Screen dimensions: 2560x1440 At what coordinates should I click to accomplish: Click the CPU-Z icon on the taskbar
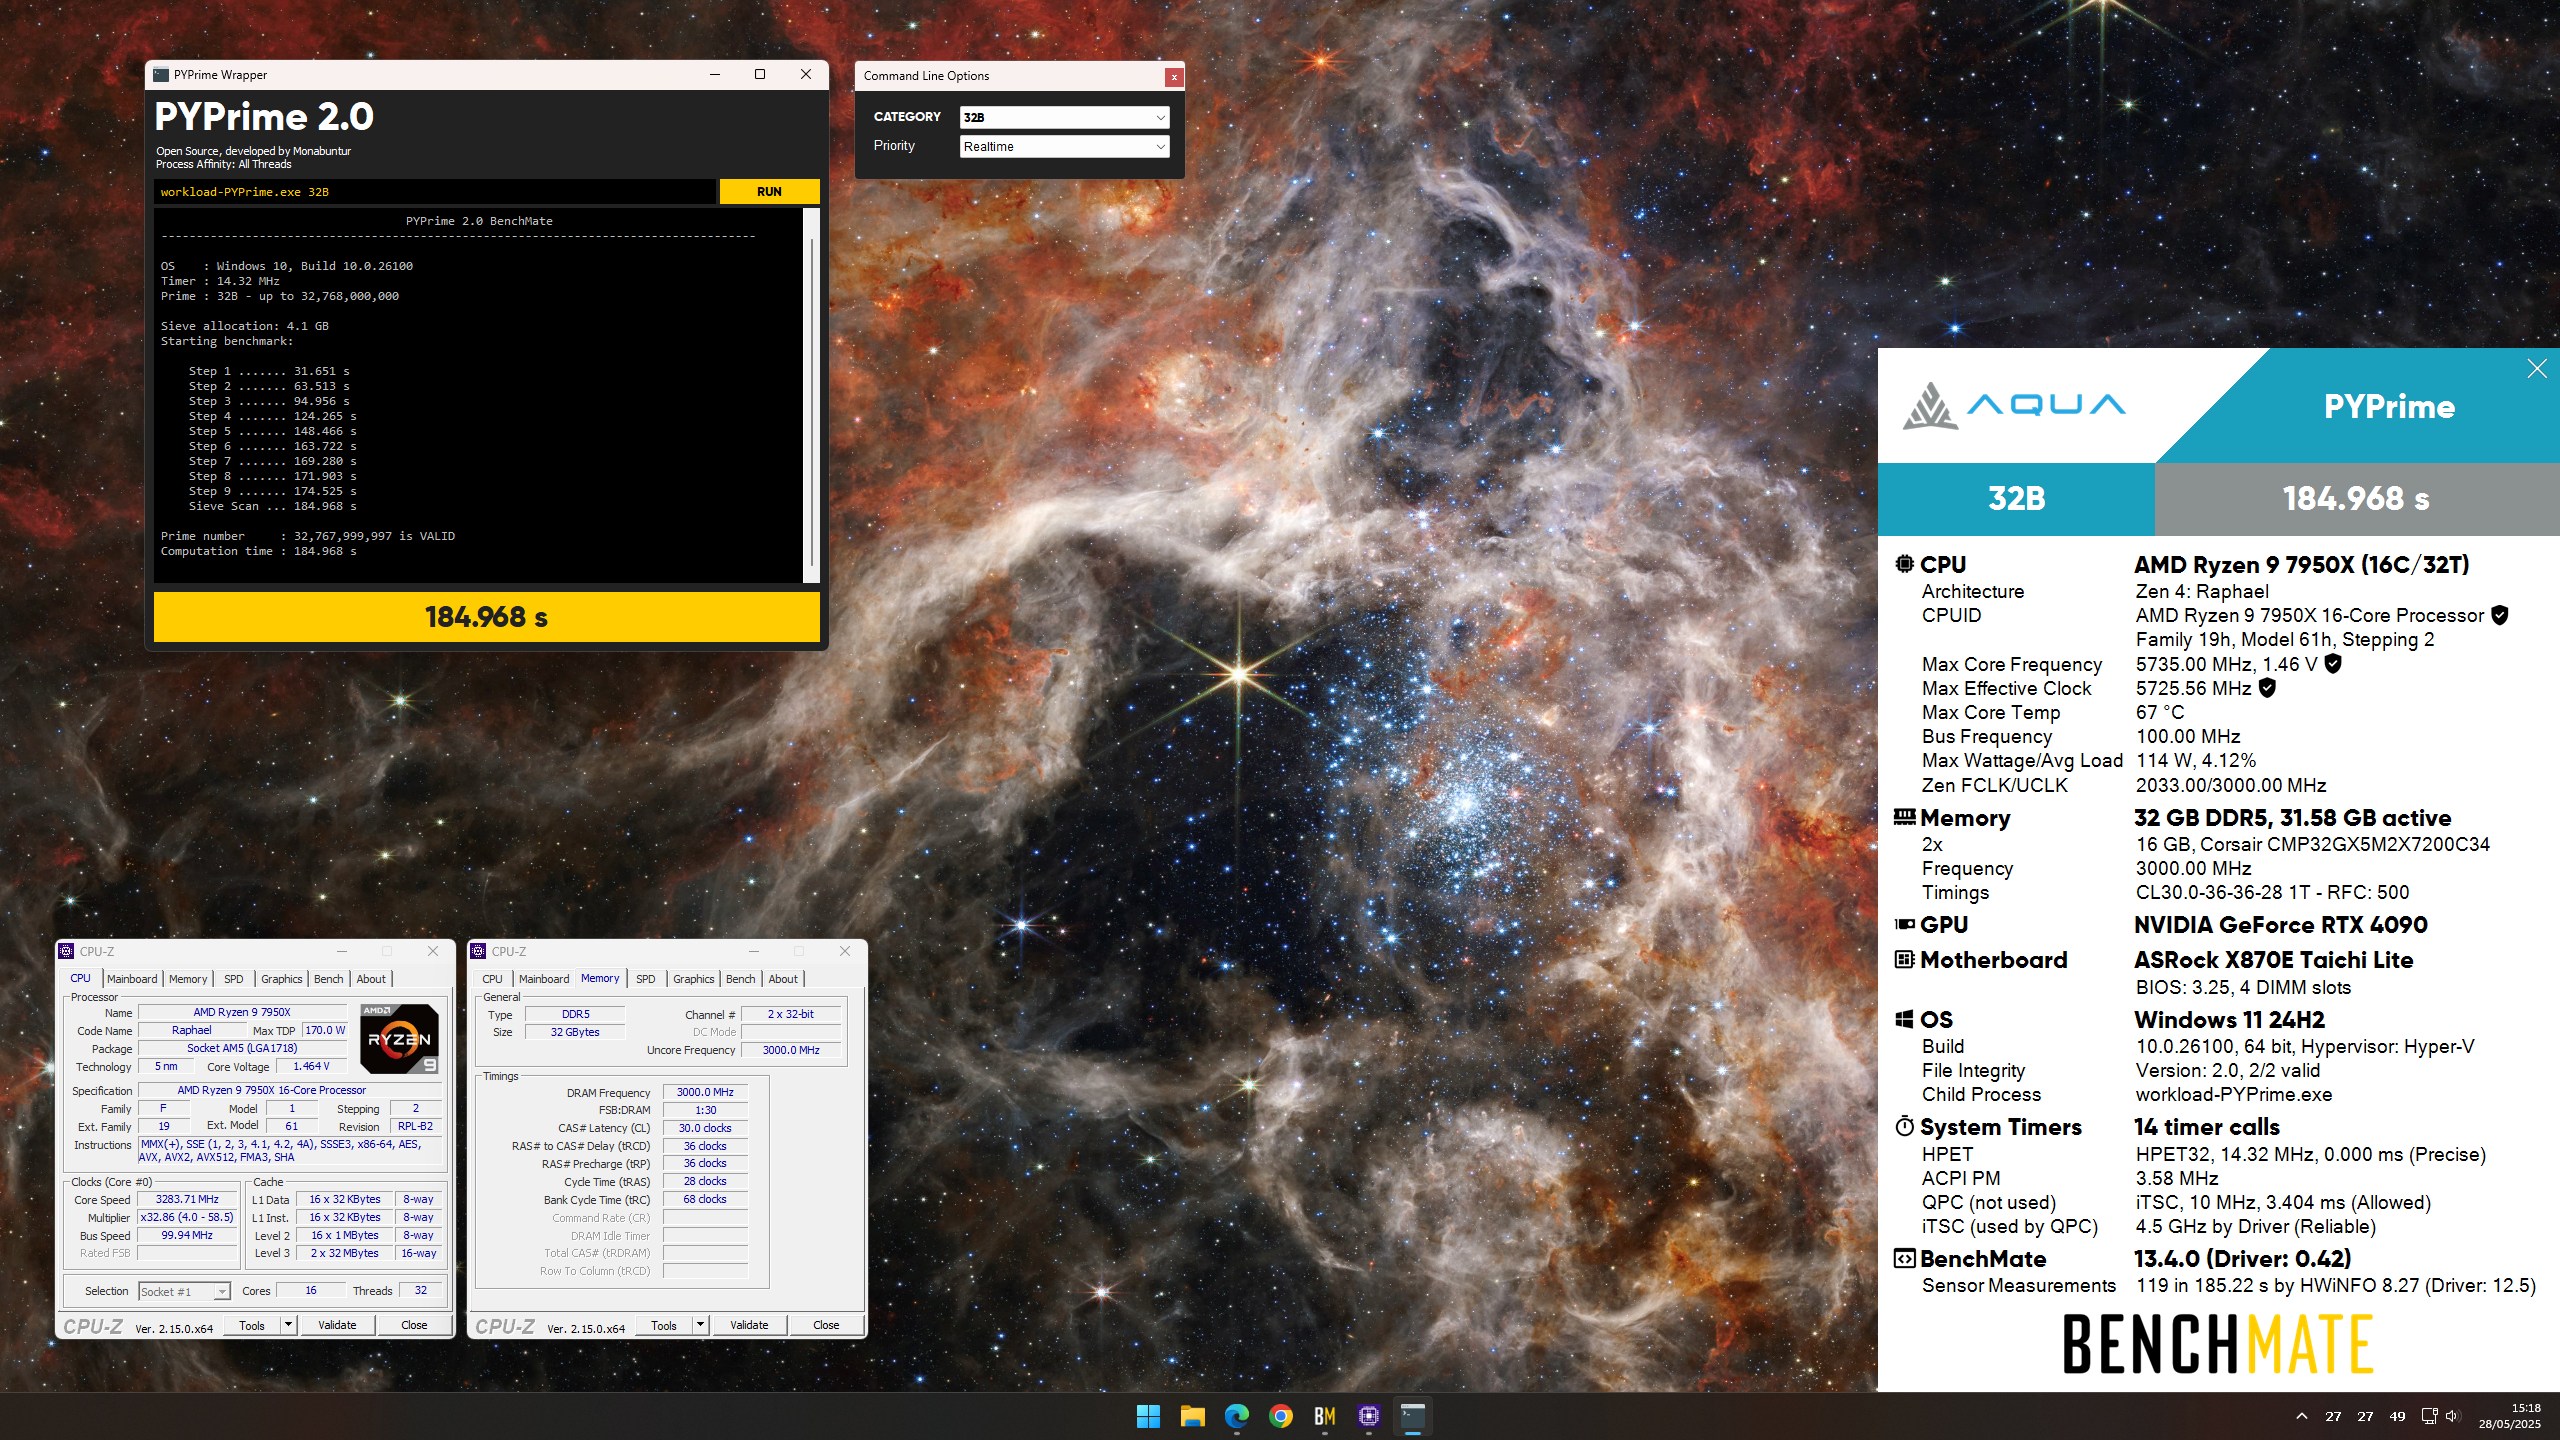click(x=1369, y=1416)
